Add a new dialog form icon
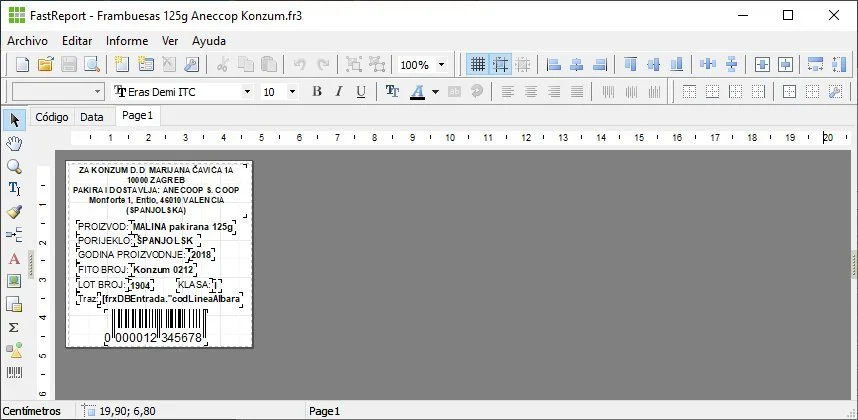Screen dimensions: 858x420 pos(145,65)
